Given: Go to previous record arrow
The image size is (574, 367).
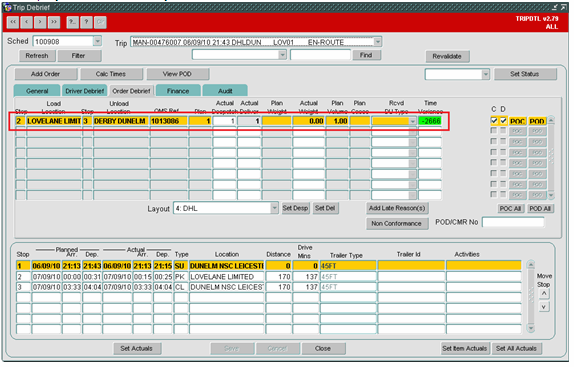Looking at the screenshot, I should 27,22.
